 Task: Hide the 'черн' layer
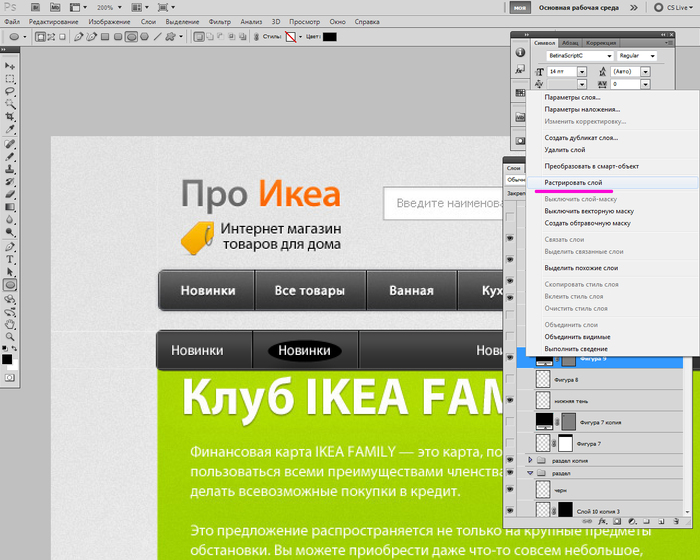click(510, 489)
